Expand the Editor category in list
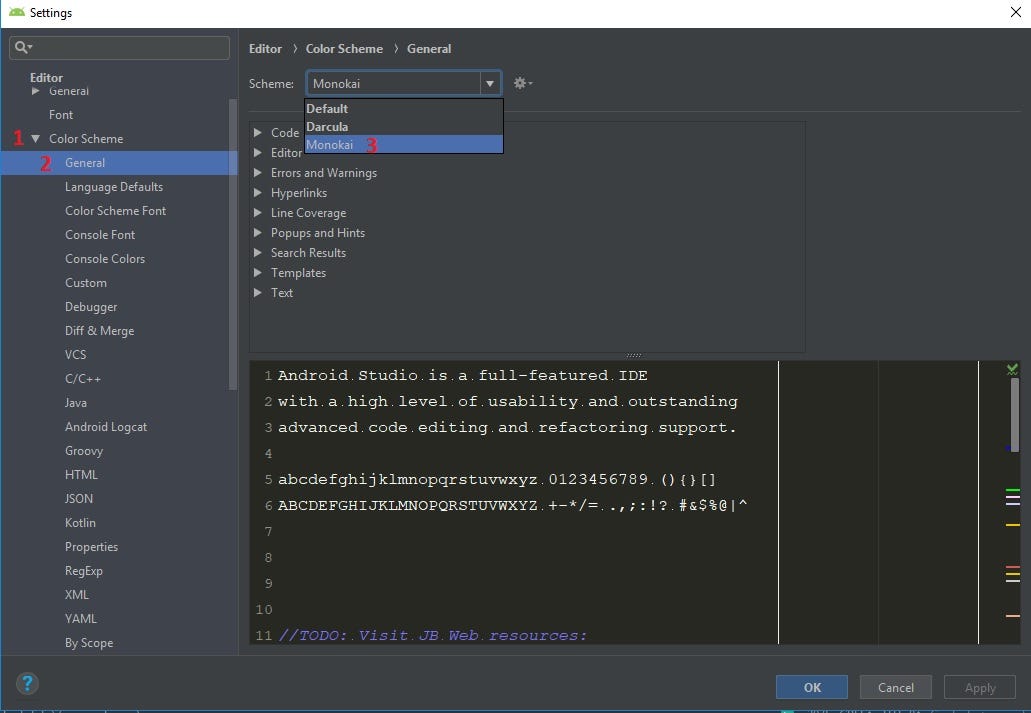 pos(258,153)
